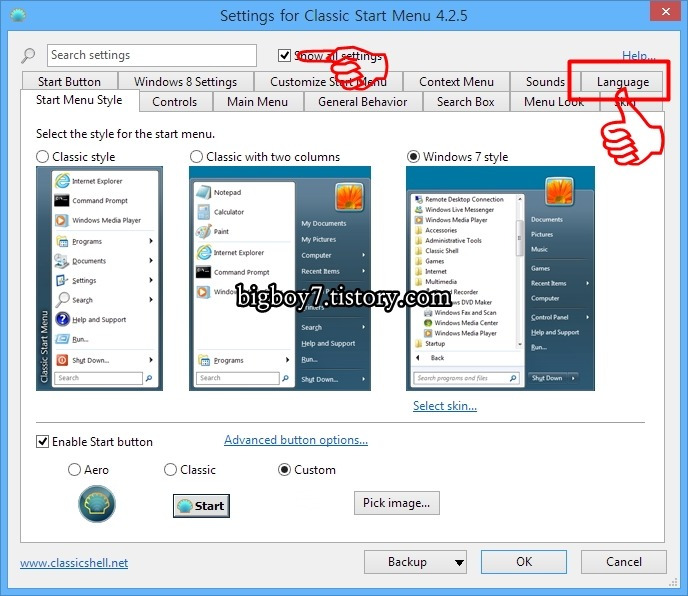Visit the www.classicshell.net link
This screenshot has height=596, width=688.
74,563
